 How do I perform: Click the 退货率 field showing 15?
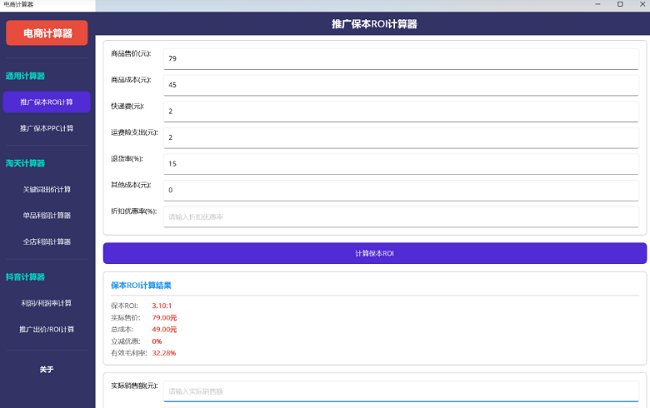coord(400,163)
